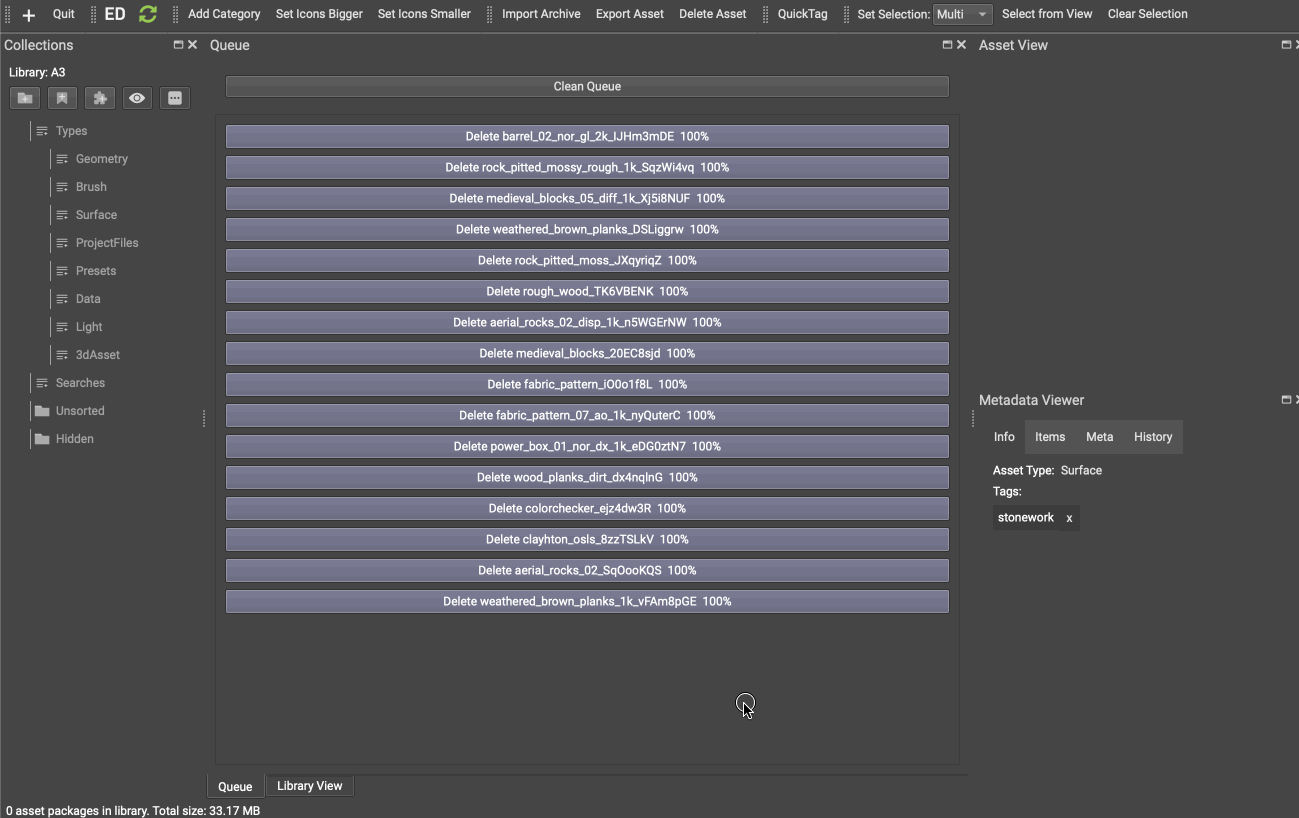Open the Meta tab in Metadata Viewer
1299x818 pixels.
pos(1100,437)
